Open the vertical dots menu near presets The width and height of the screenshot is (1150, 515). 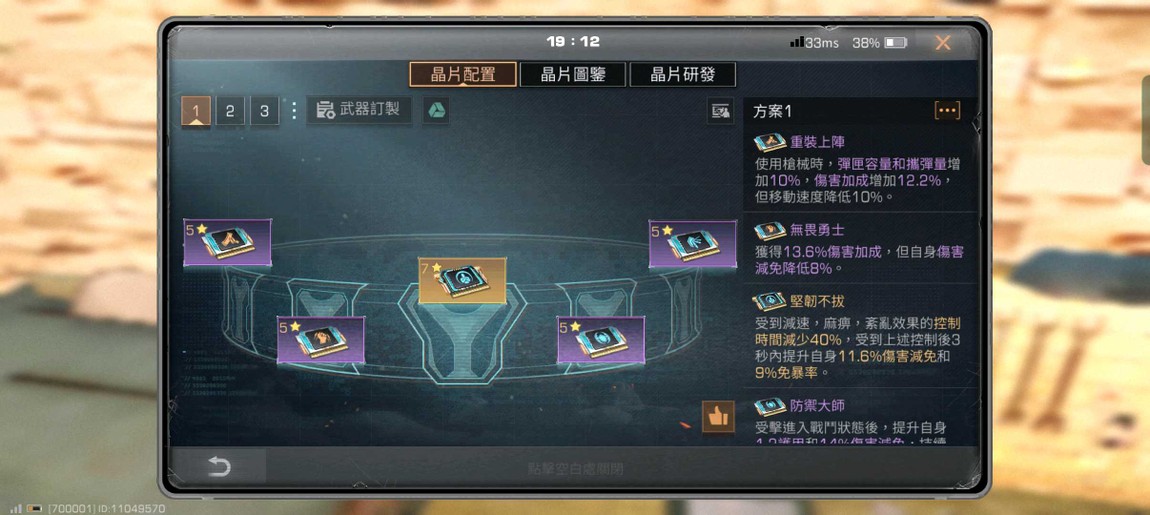pos(294,111)
